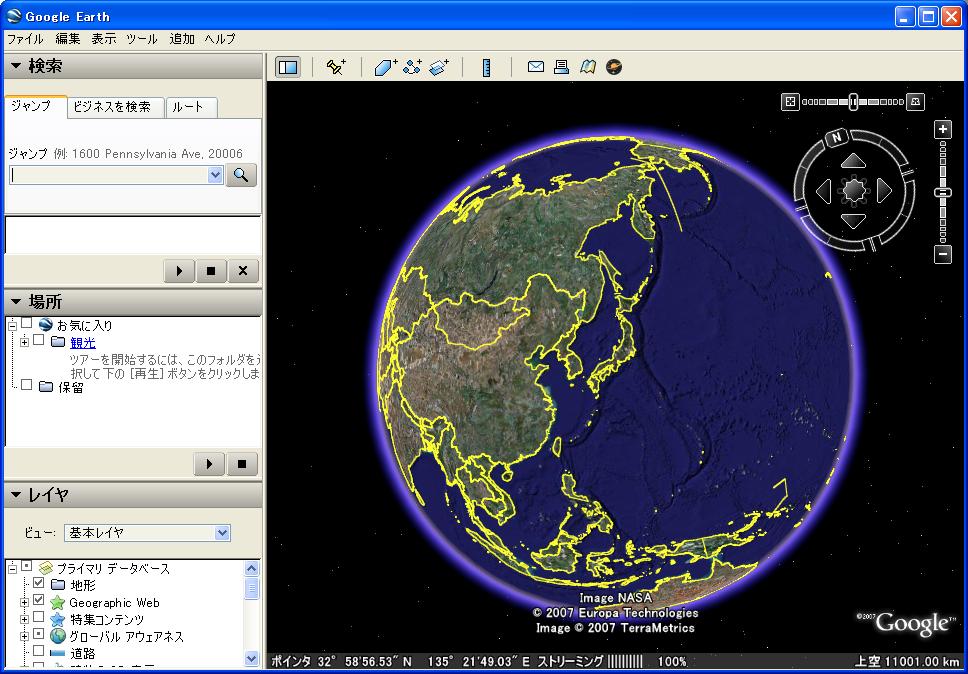Click the 観光 folder link
This screenshot has height=674, width=968.
83,343
